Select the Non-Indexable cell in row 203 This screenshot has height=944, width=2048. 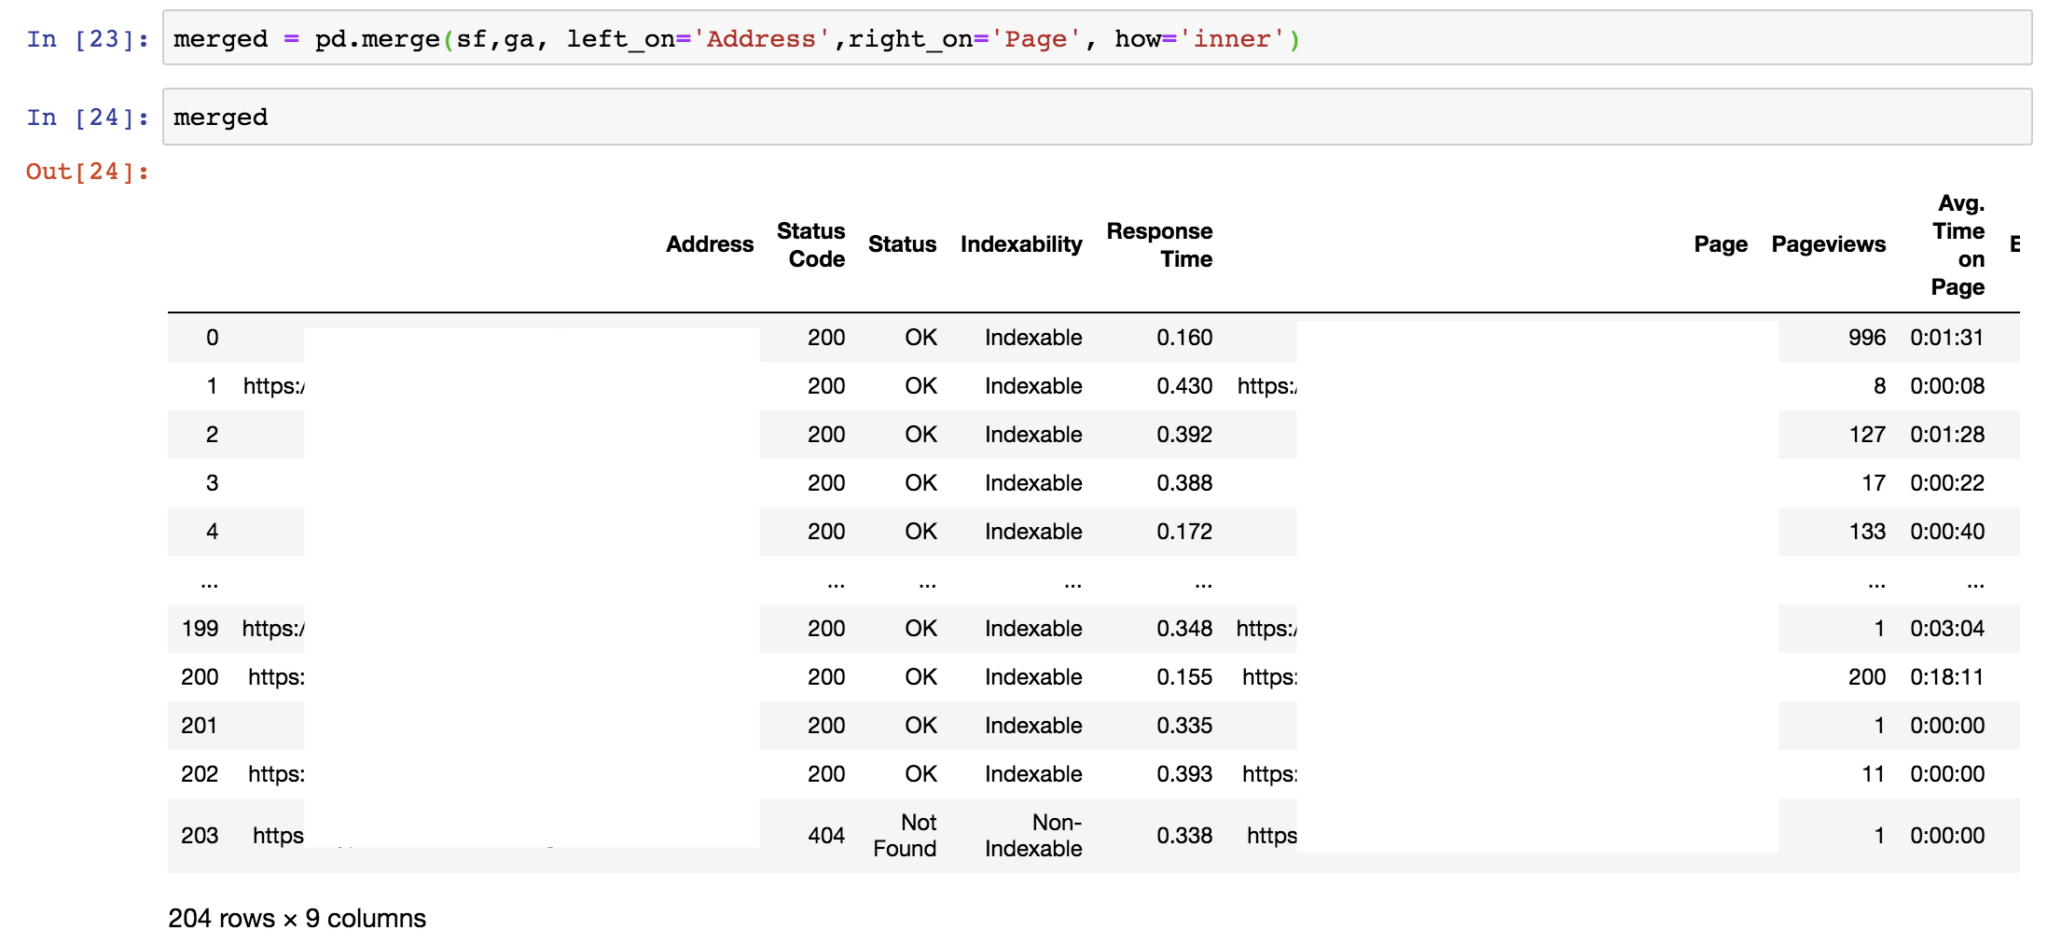[1034, 835]
